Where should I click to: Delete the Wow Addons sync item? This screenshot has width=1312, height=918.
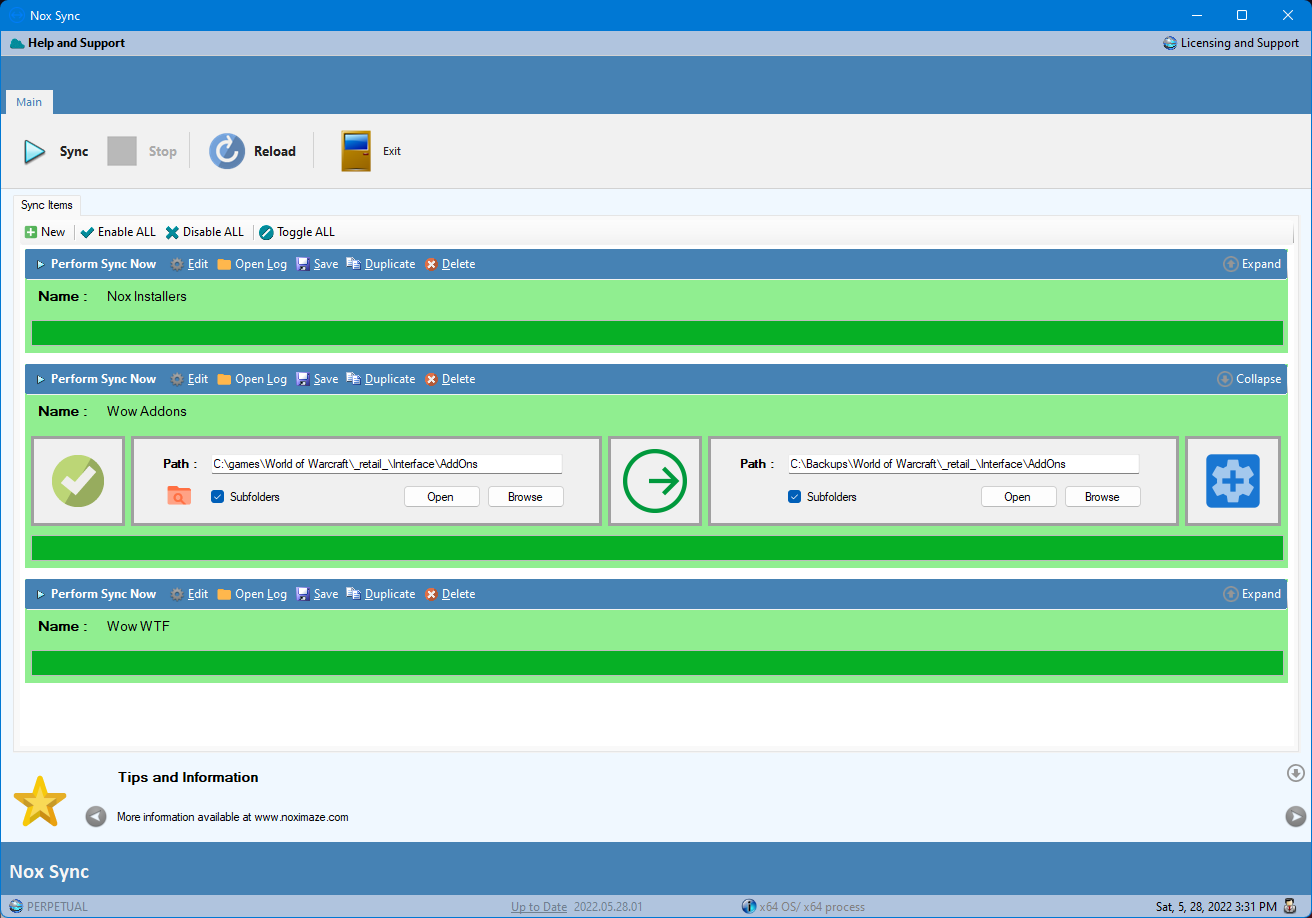coord(450,379)
